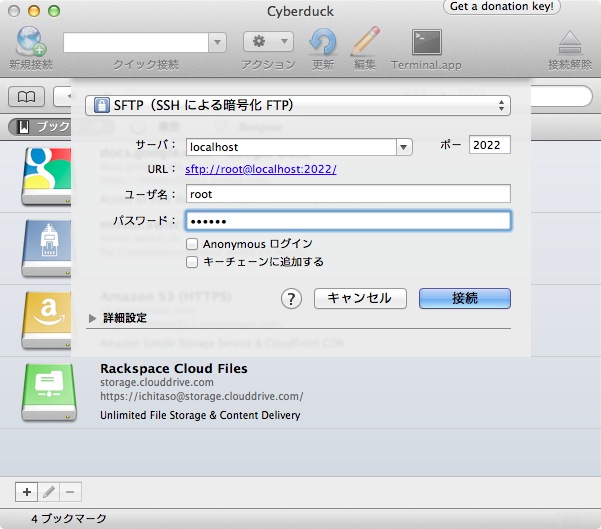The image size is (601, 529).
Task: Click the New Connection globe icon
Action: [x=31, y=41]
